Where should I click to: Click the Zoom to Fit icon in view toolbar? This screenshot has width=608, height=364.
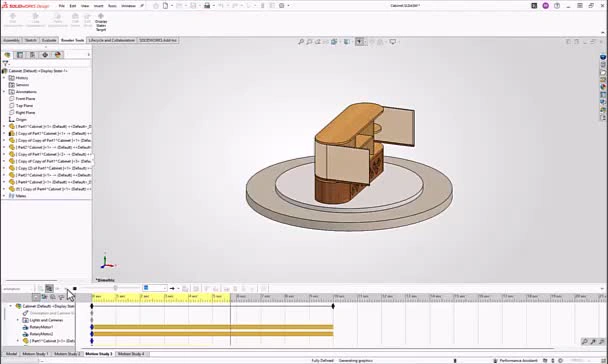[301, 42]
